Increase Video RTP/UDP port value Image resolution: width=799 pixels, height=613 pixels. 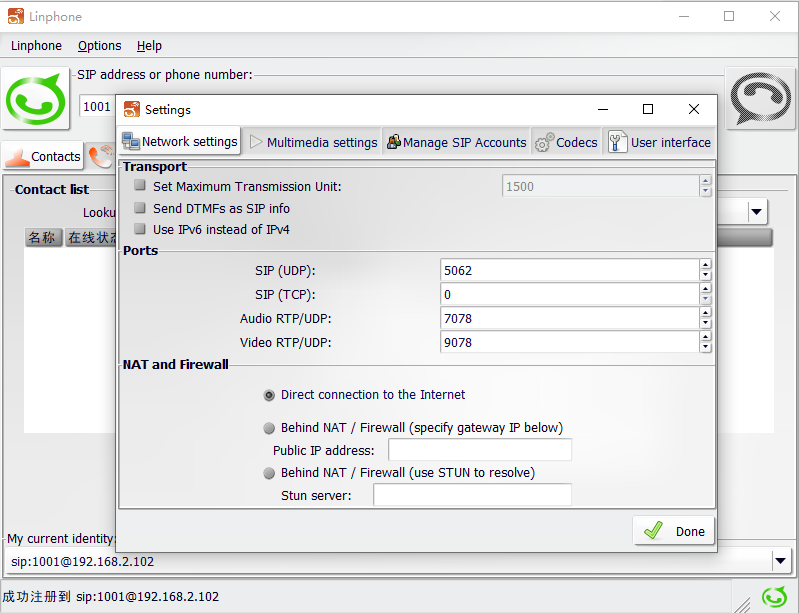pyautogui.click(x=705, y=336)
